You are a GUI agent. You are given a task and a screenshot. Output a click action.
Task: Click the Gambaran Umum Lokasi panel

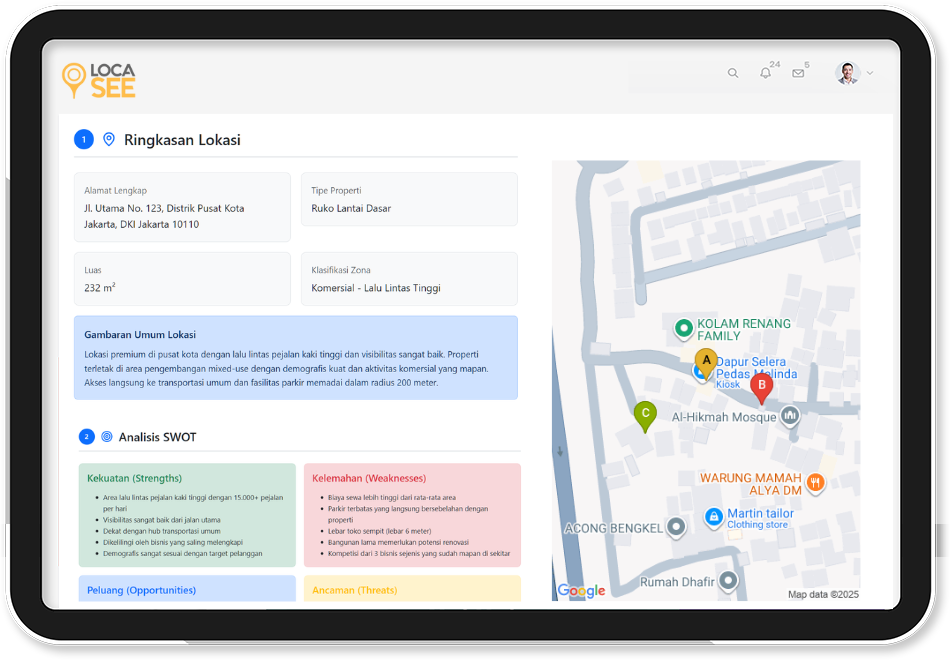pyautogui.click(x=296, y=358)
